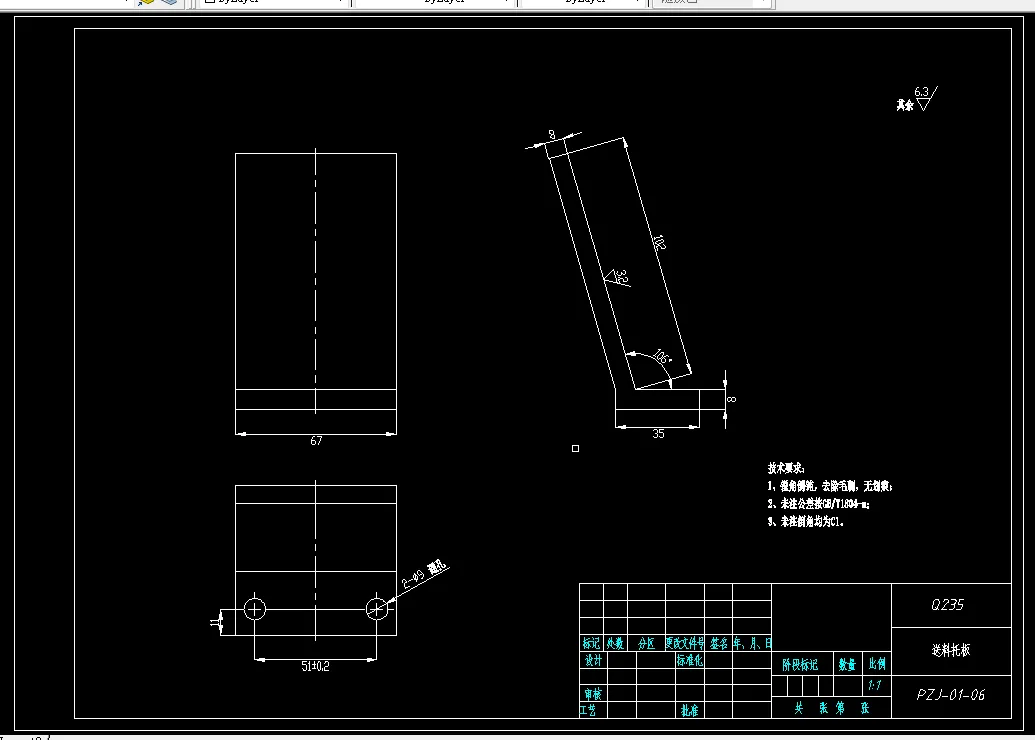Select the 技术要求 heading text
Image resolution: width=1035 pixels, height=740 pixels.
pos(786,468)
